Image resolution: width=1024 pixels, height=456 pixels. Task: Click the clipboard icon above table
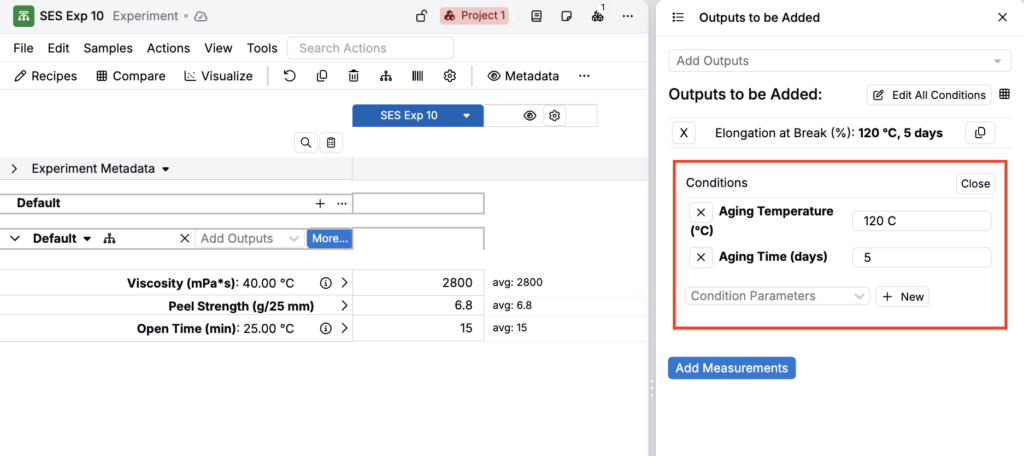tap(331, 142)
